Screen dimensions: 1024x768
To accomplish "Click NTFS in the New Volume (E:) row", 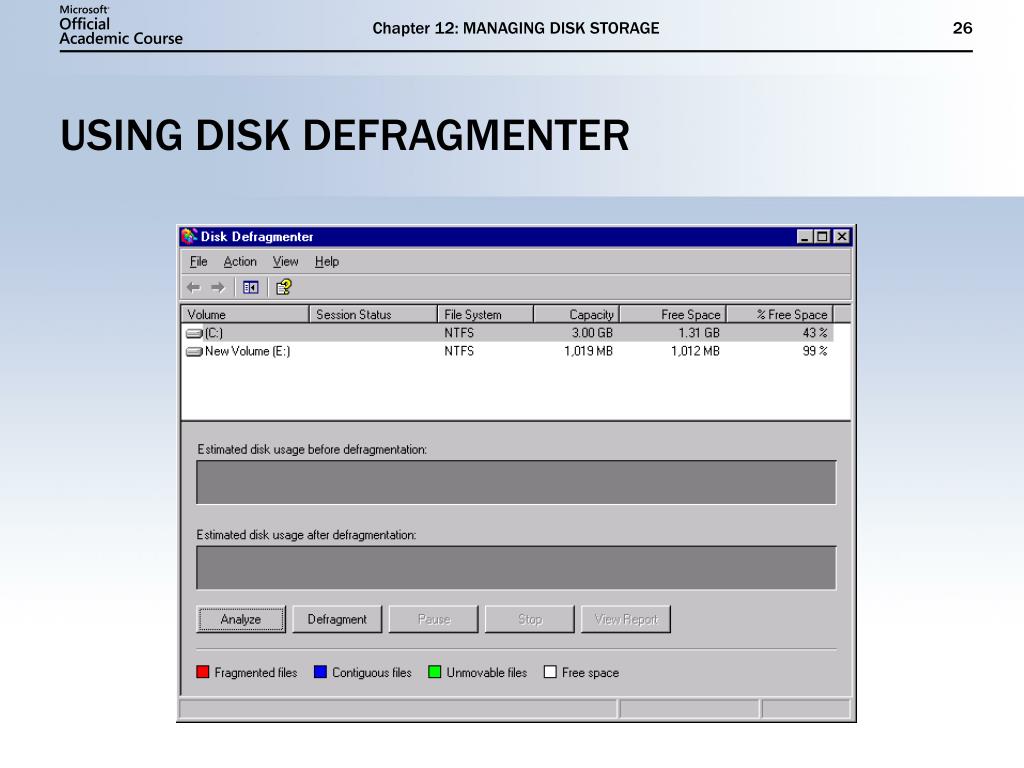I will [459, 351].
